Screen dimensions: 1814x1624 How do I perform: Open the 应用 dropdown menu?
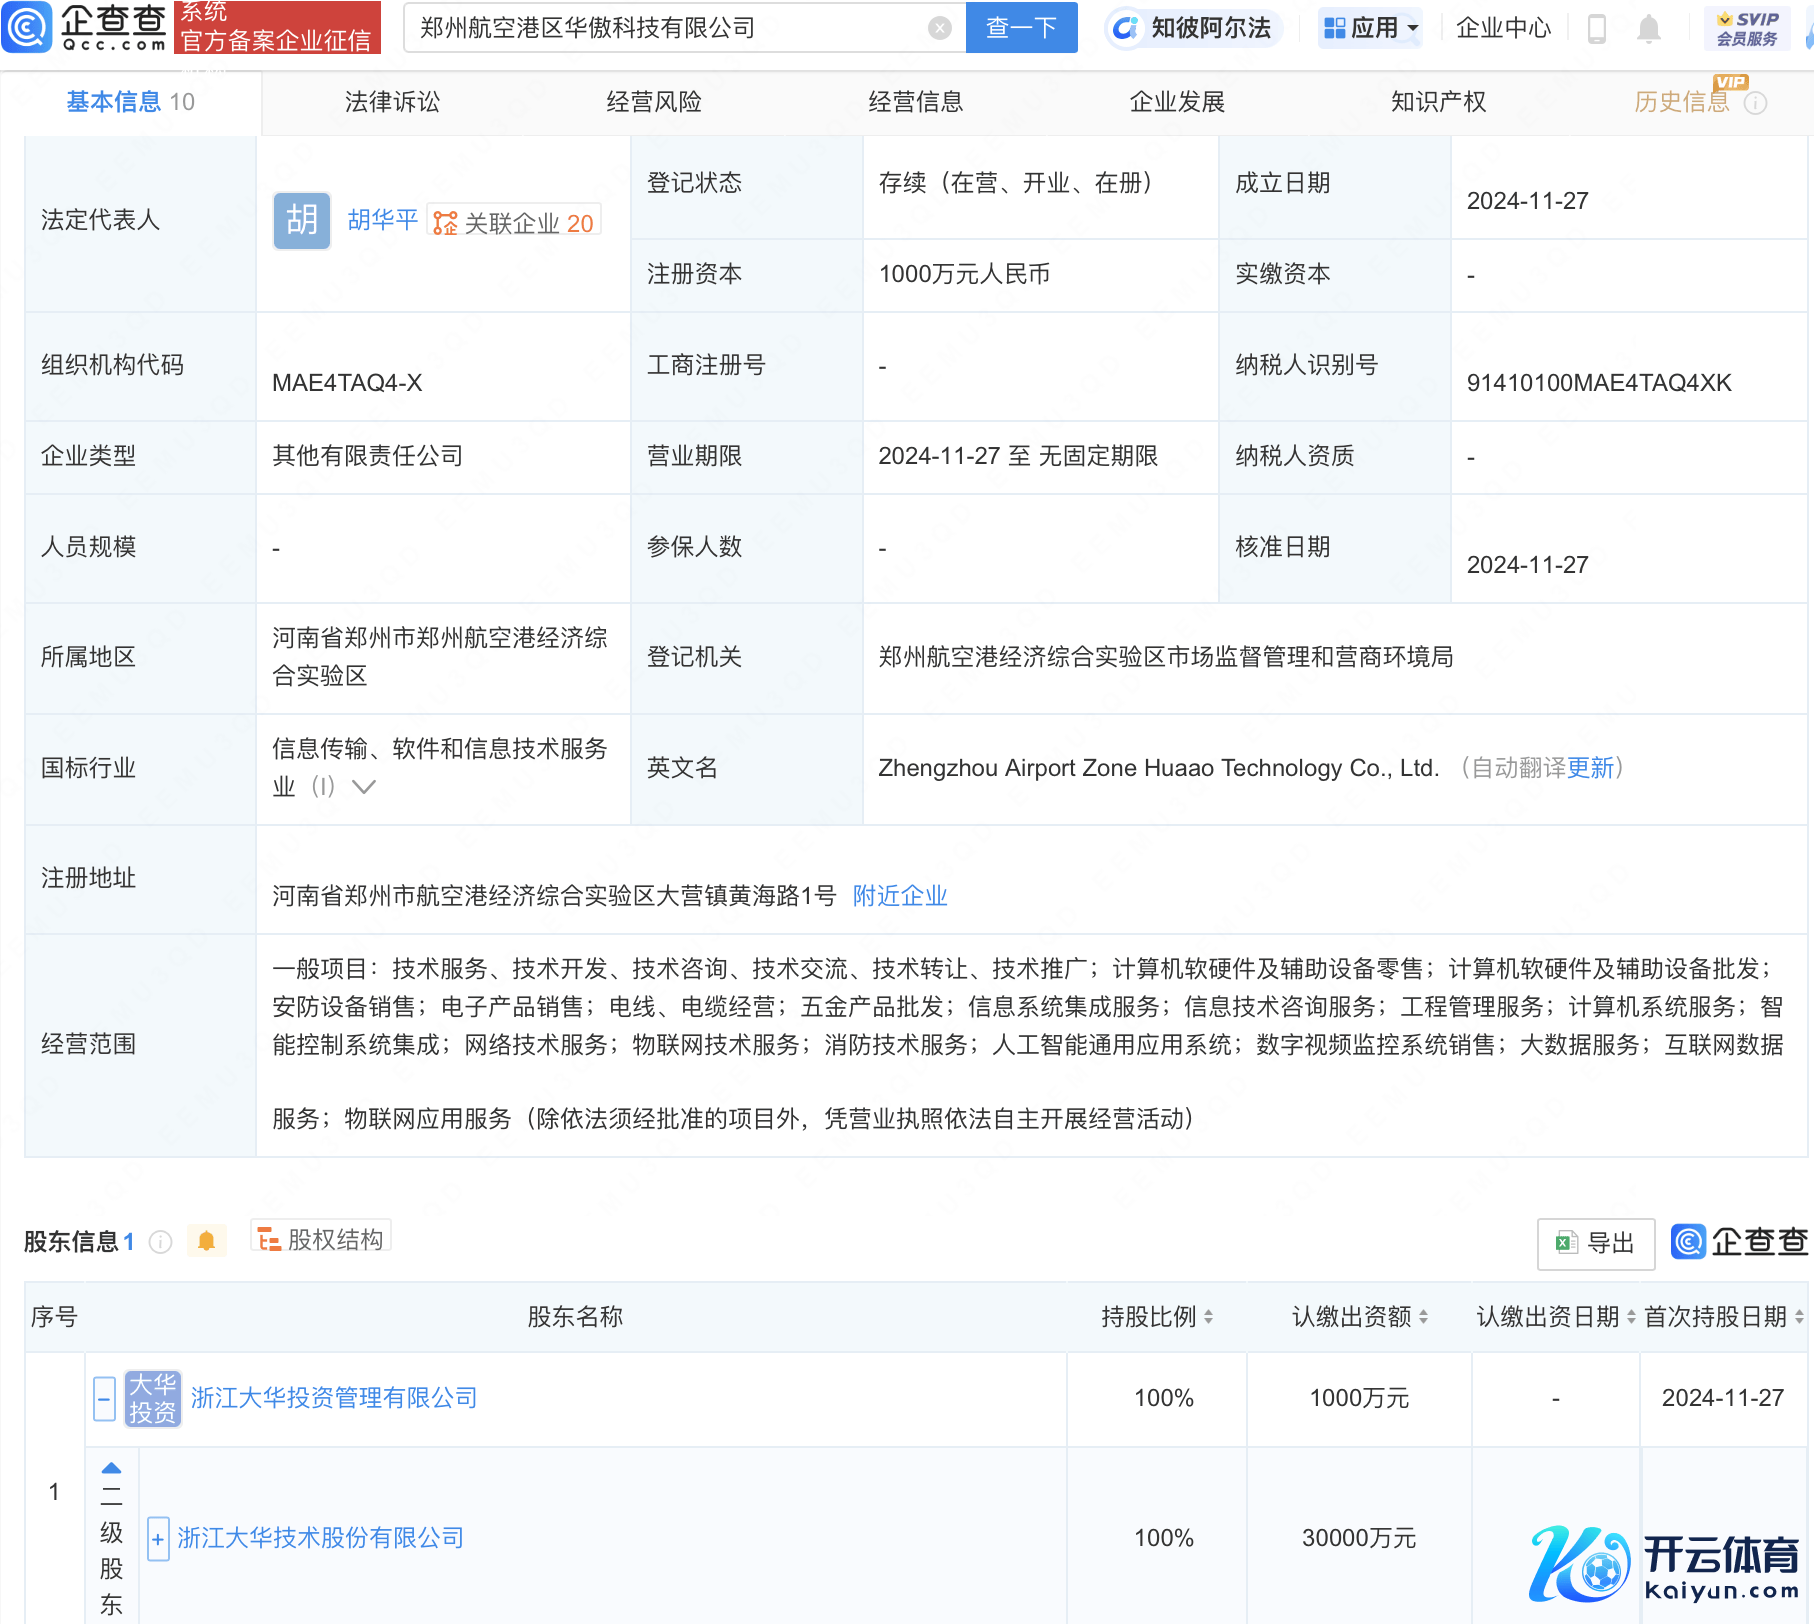1371,28
